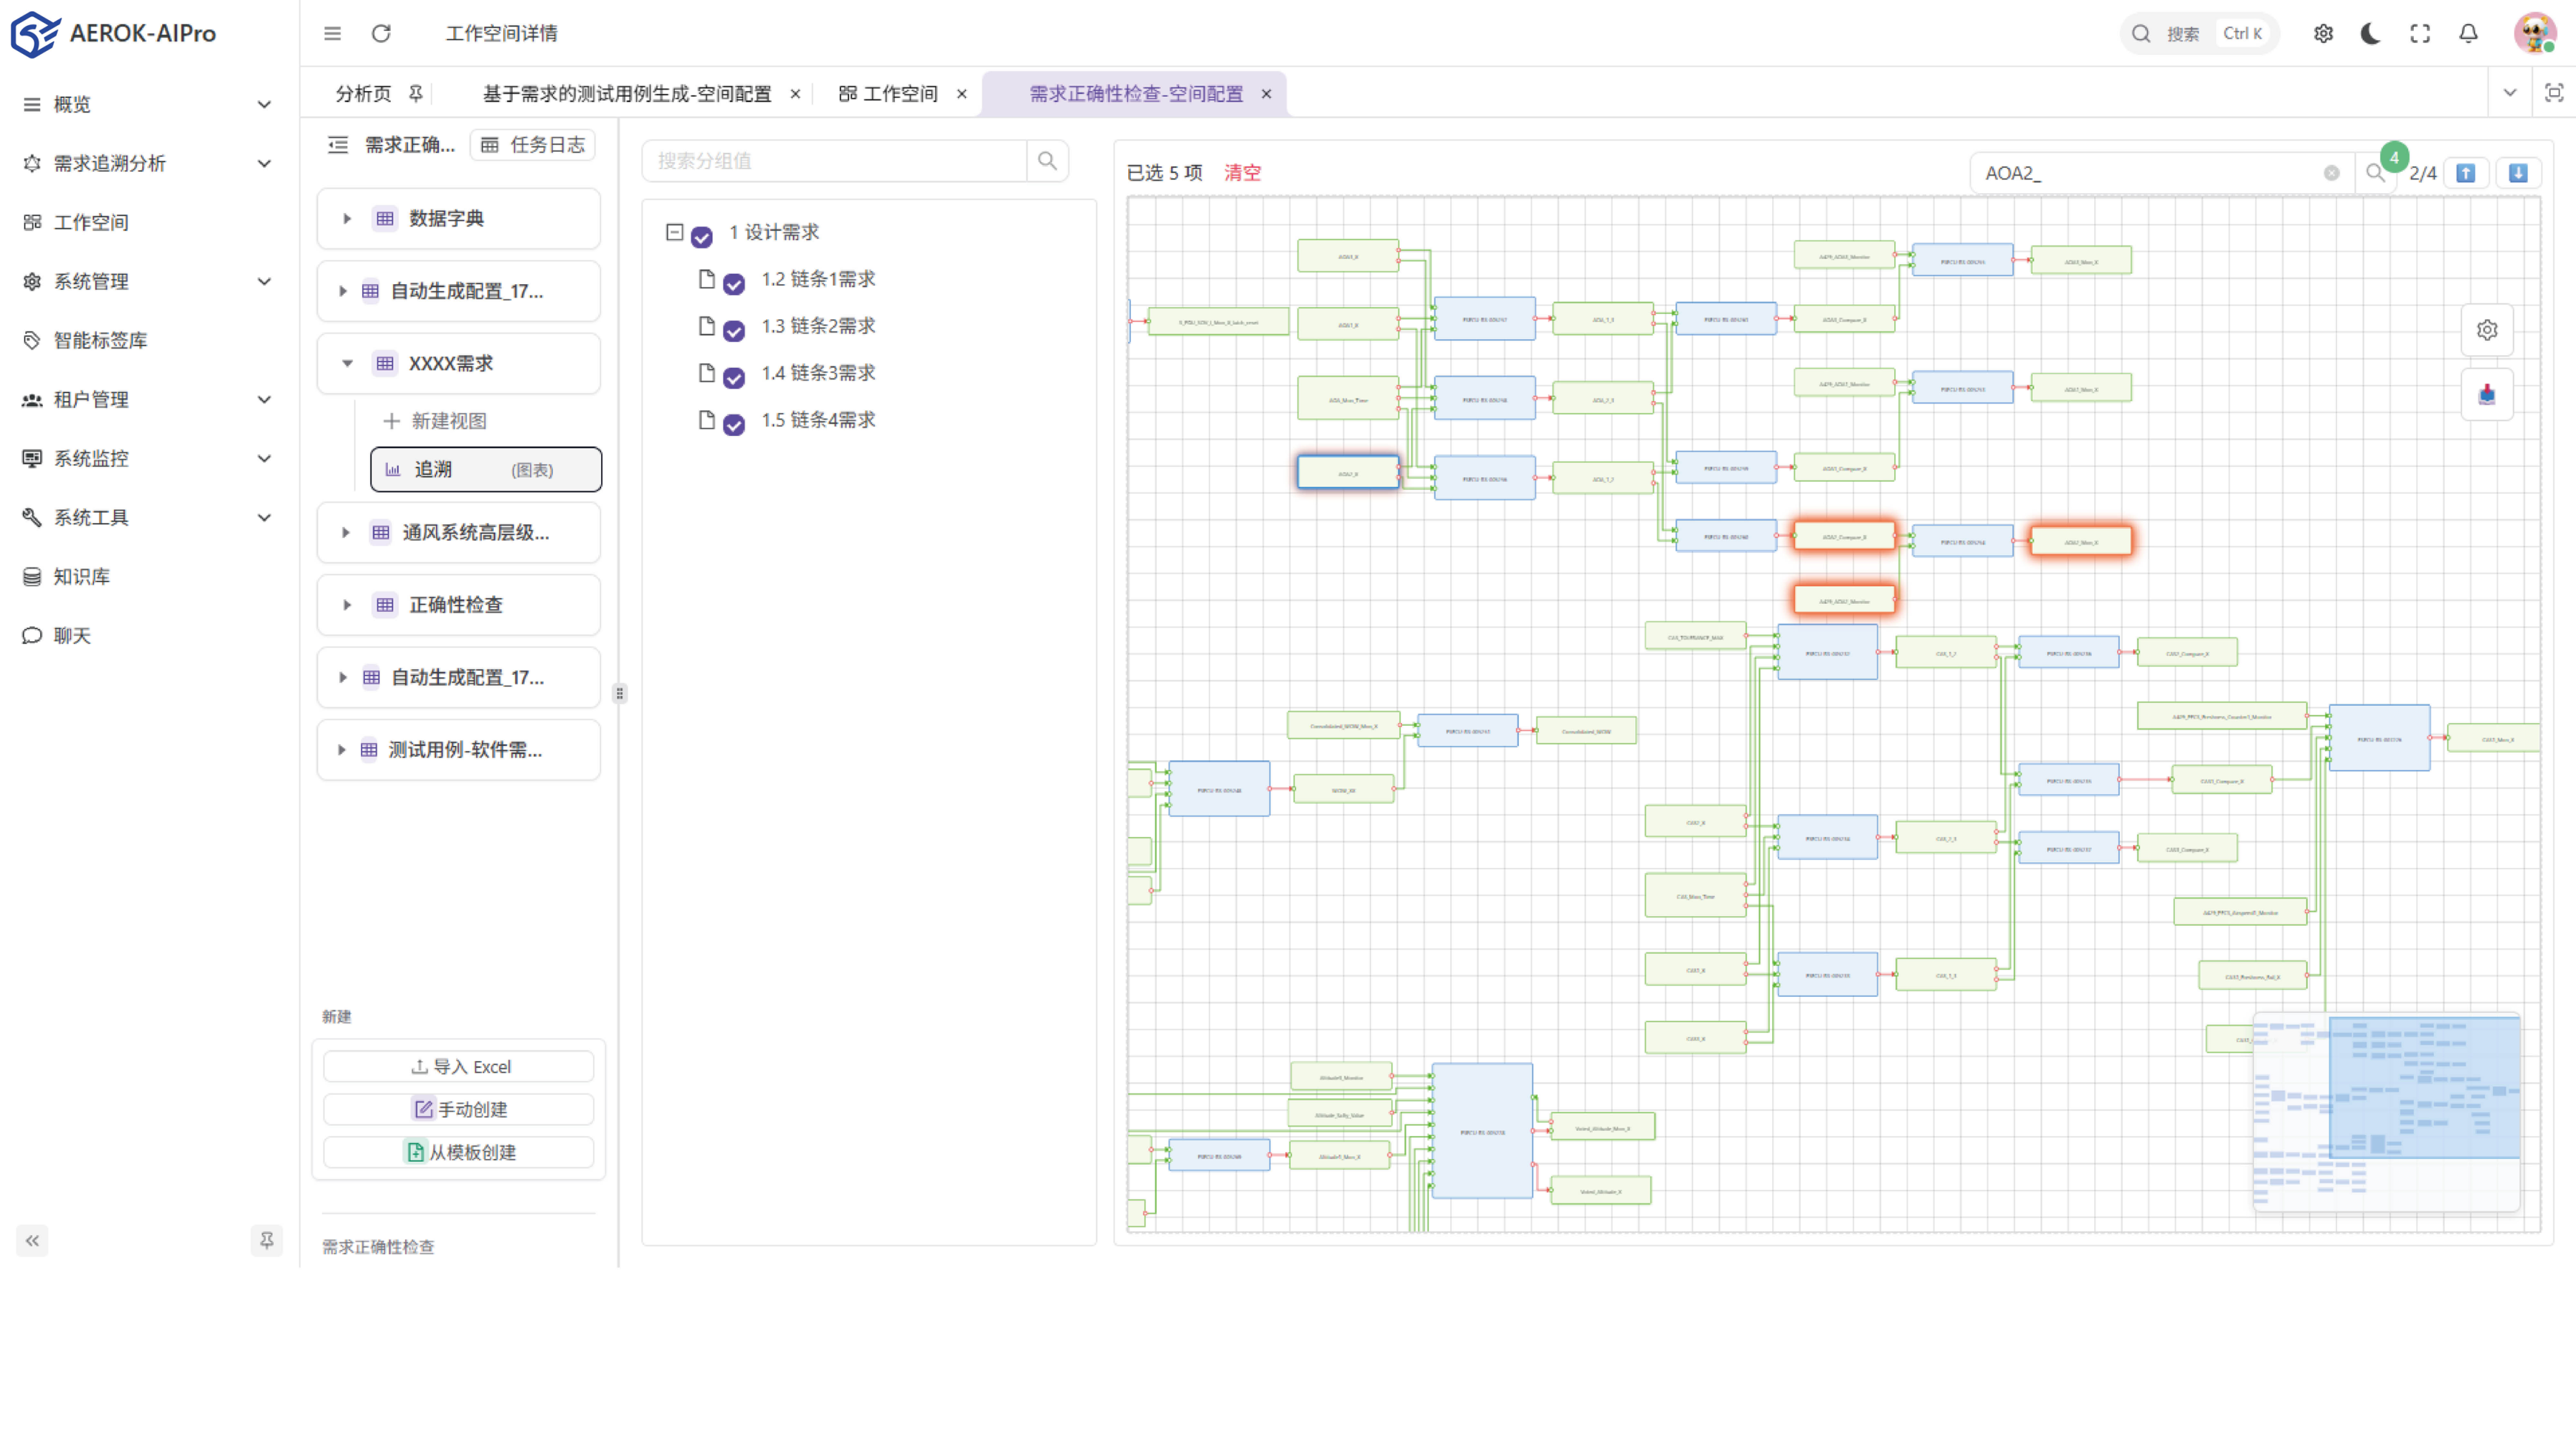Toggle the 1 设计需求 parent checkbox

tap(702, 237)
